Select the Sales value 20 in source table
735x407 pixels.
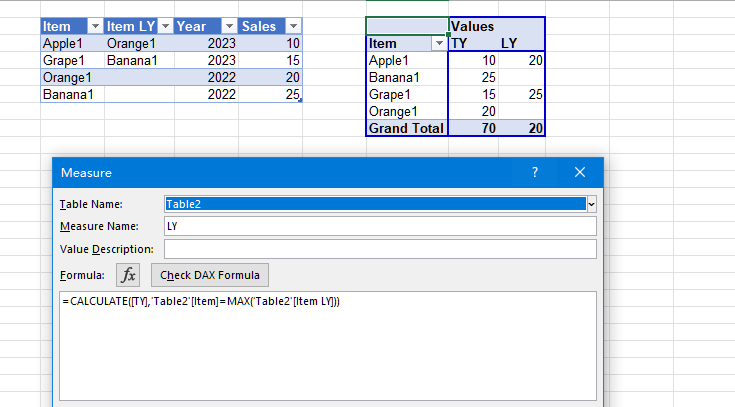[270, 77]
